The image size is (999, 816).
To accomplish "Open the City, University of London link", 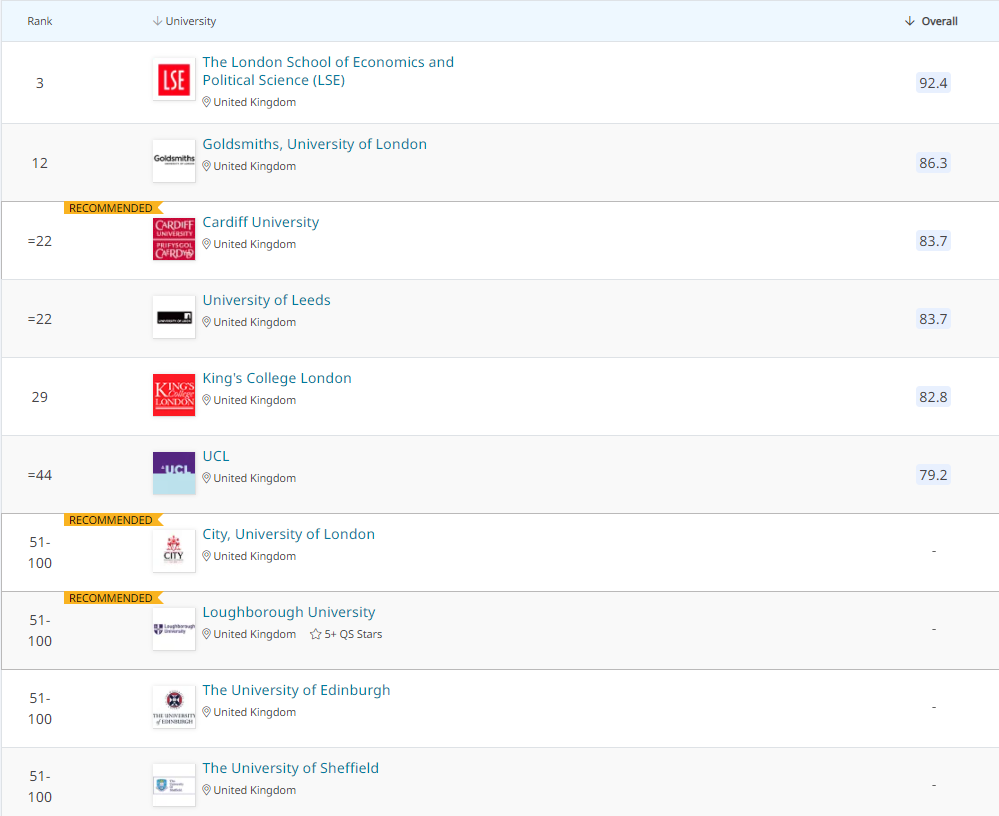I will [289, 534].
